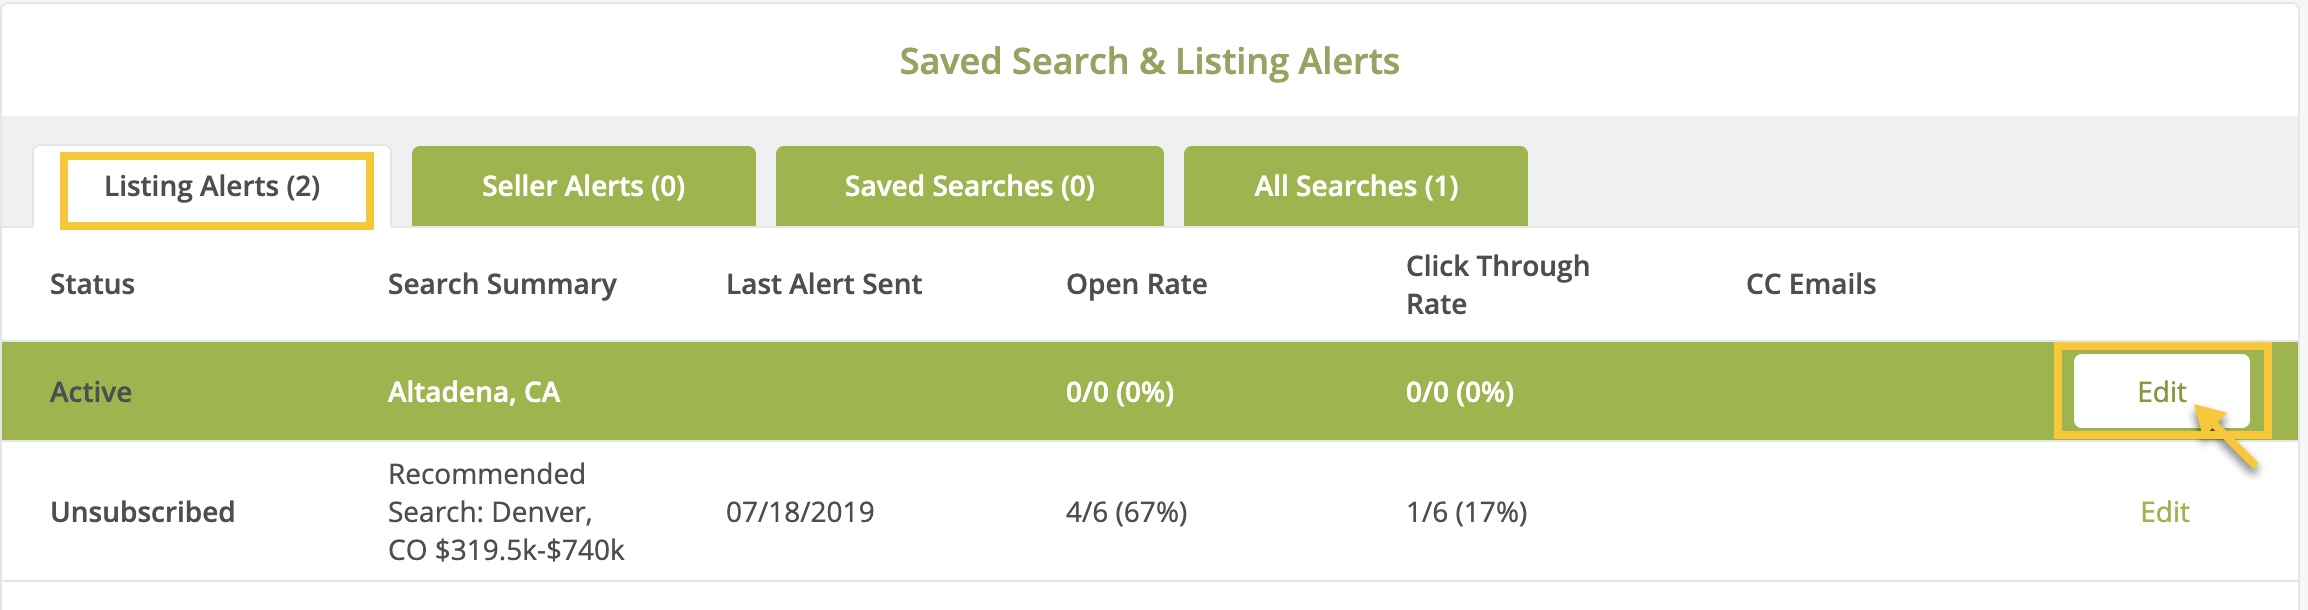Click the Active status label
Screen dimensions: 2308x610
[91, 392]
